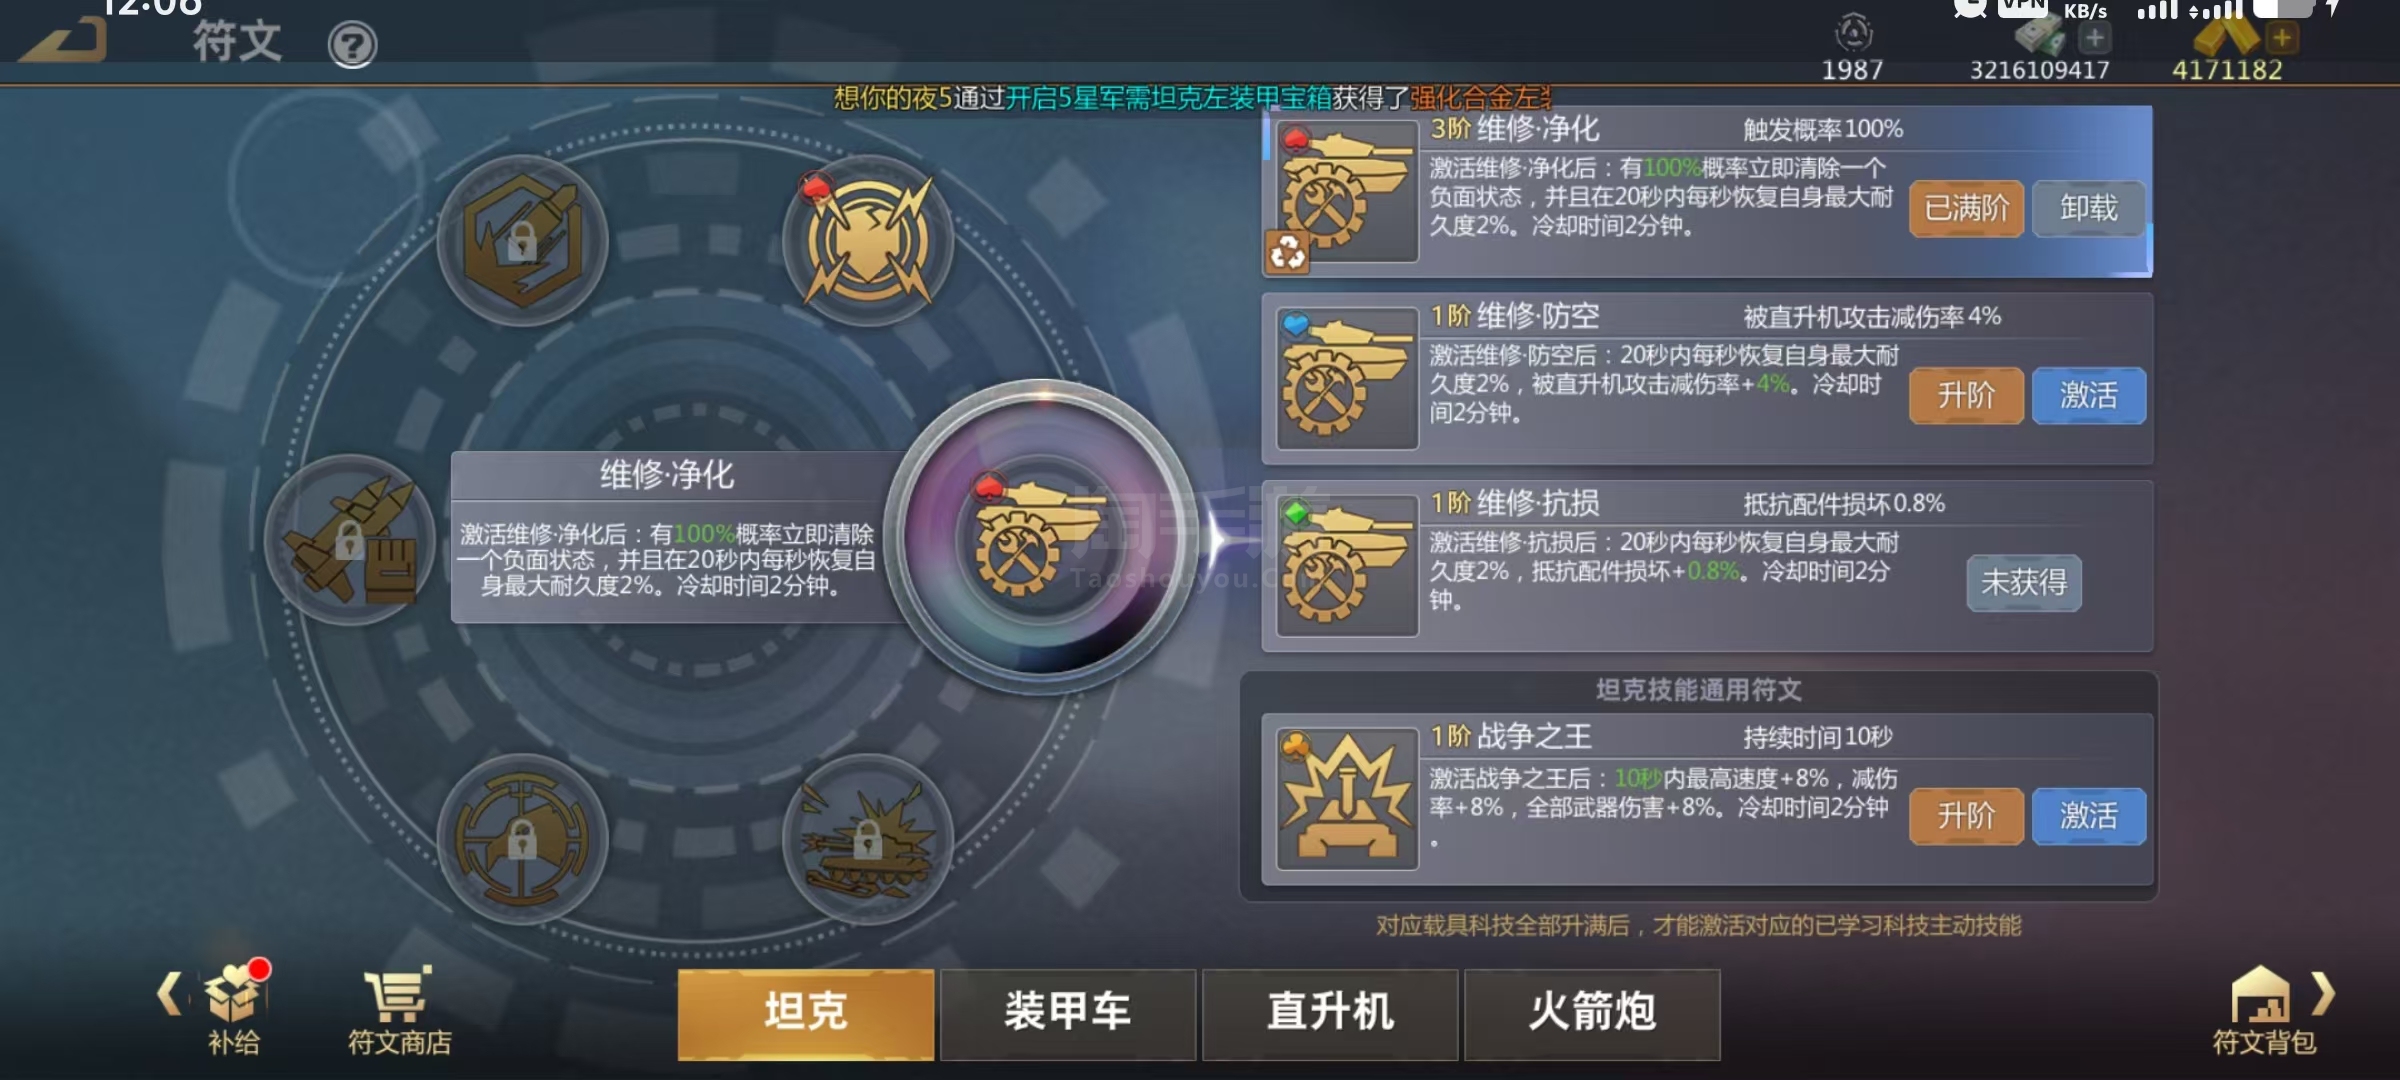Select the lightning shield rune slot
2400x1080 pixels.
pyautogui.click(x=868, y=241)
